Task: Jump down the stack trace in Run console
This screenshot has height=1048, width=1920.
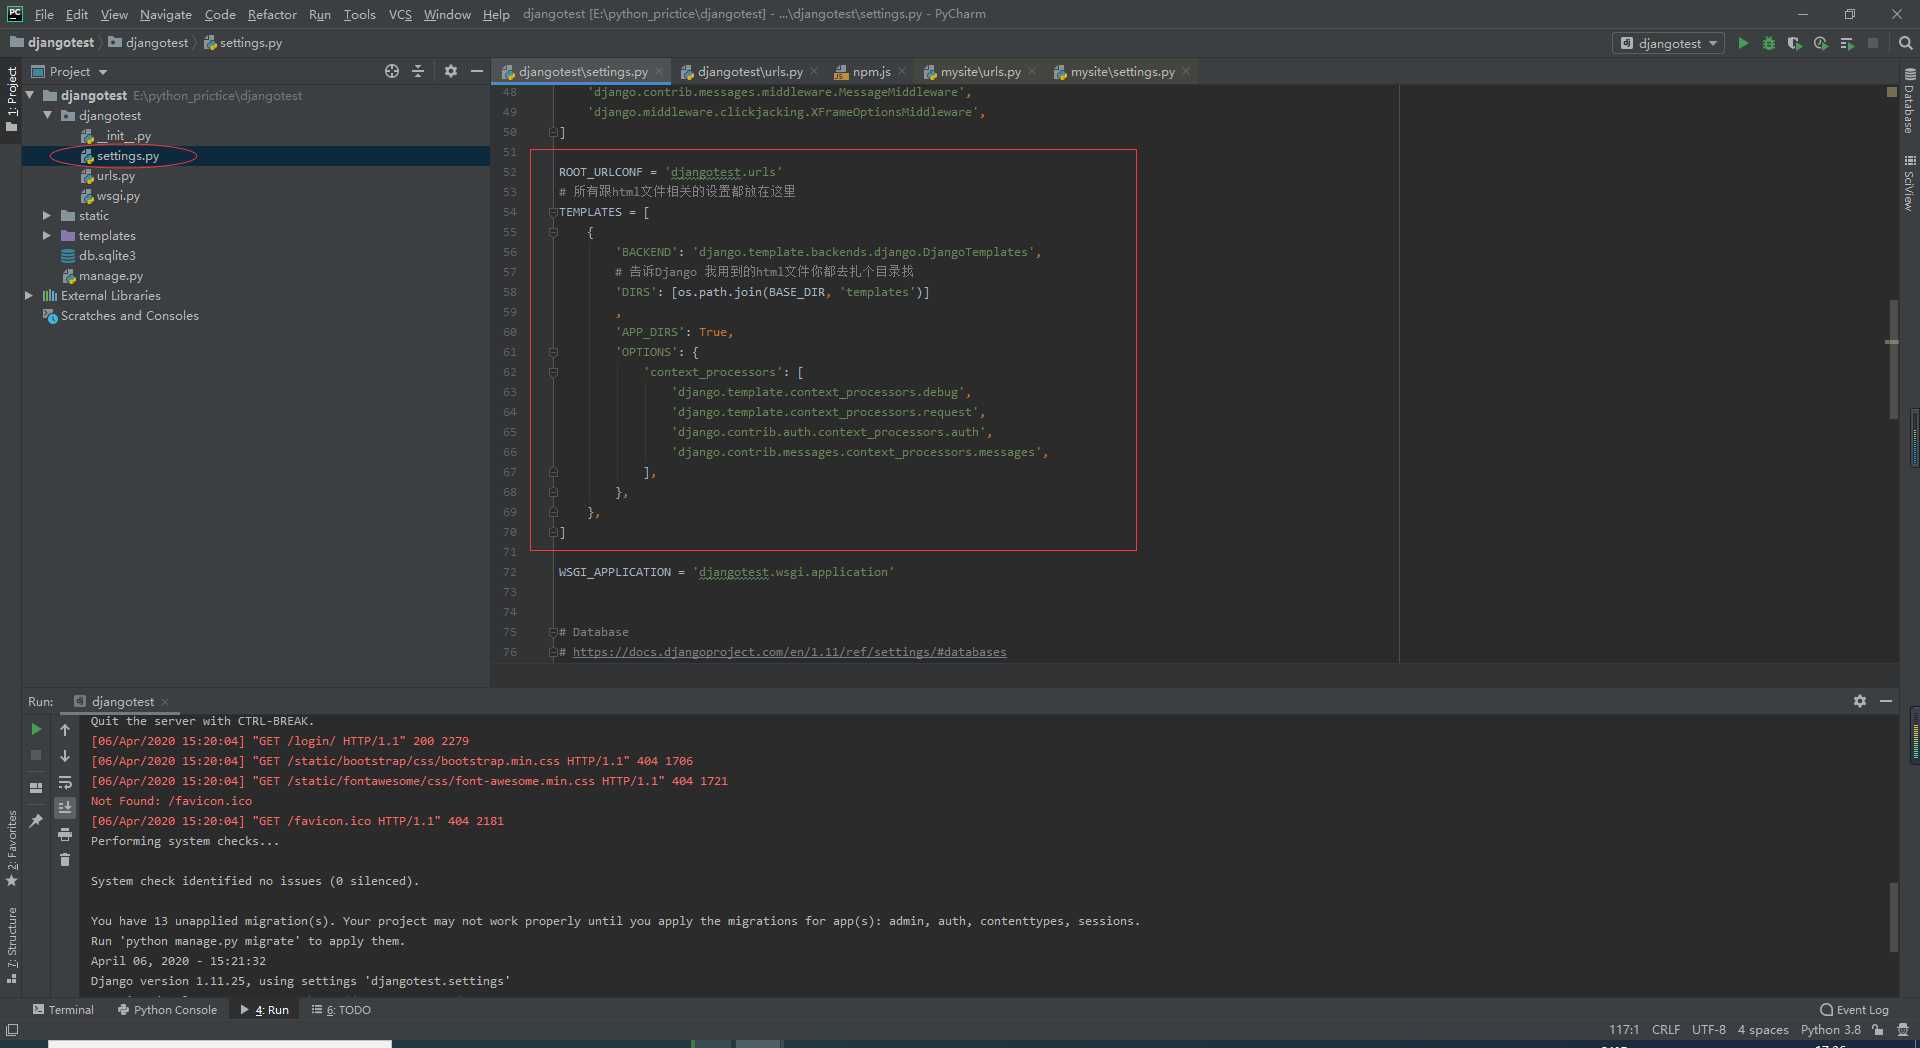Action: (65, 756)
